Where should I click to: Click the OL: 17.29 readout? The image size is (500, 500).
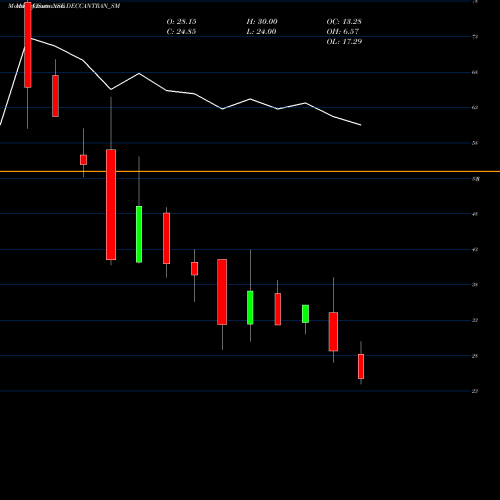tap(344, 42)
